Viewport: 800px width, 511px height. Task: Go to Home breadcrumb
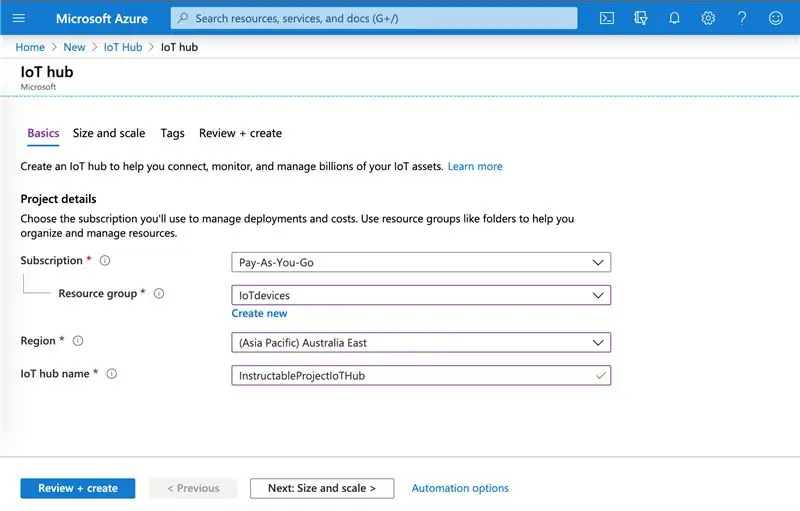coord(30,47)
